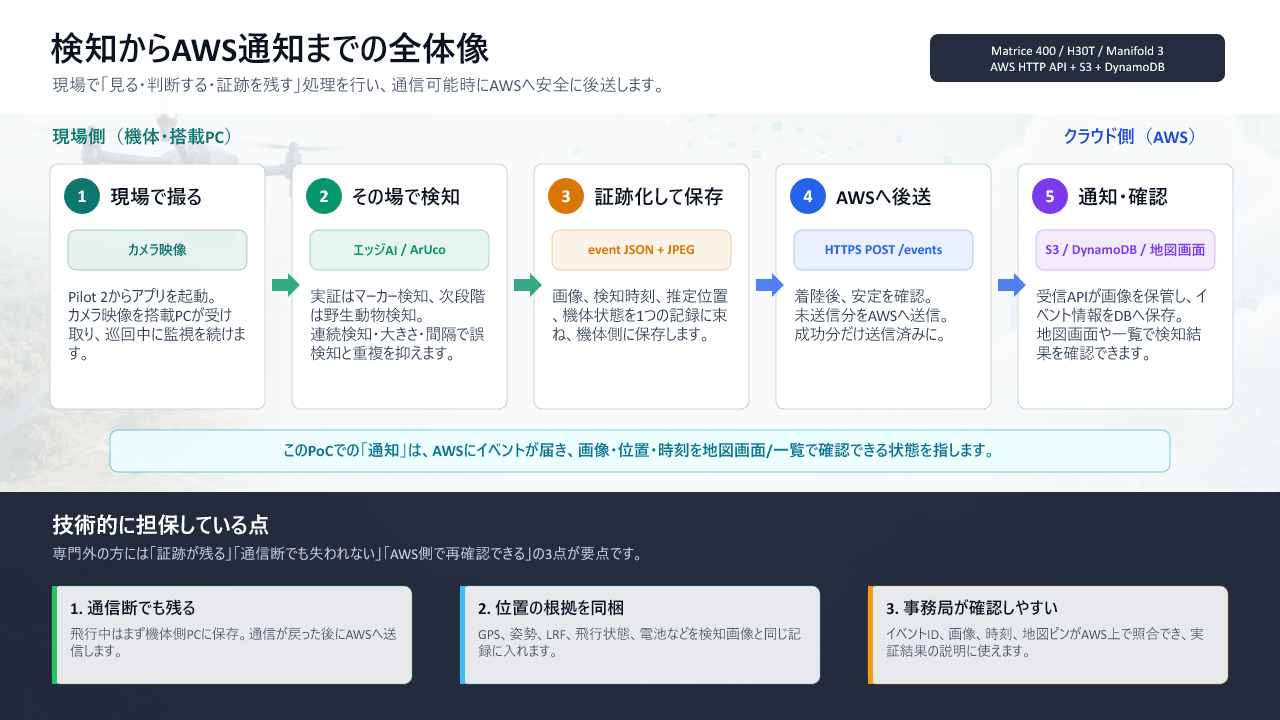Click the description beginning 着陸後、安定を確認
Image resolution: width=1280 pixels, height=720 pixels.
point(872,315)
